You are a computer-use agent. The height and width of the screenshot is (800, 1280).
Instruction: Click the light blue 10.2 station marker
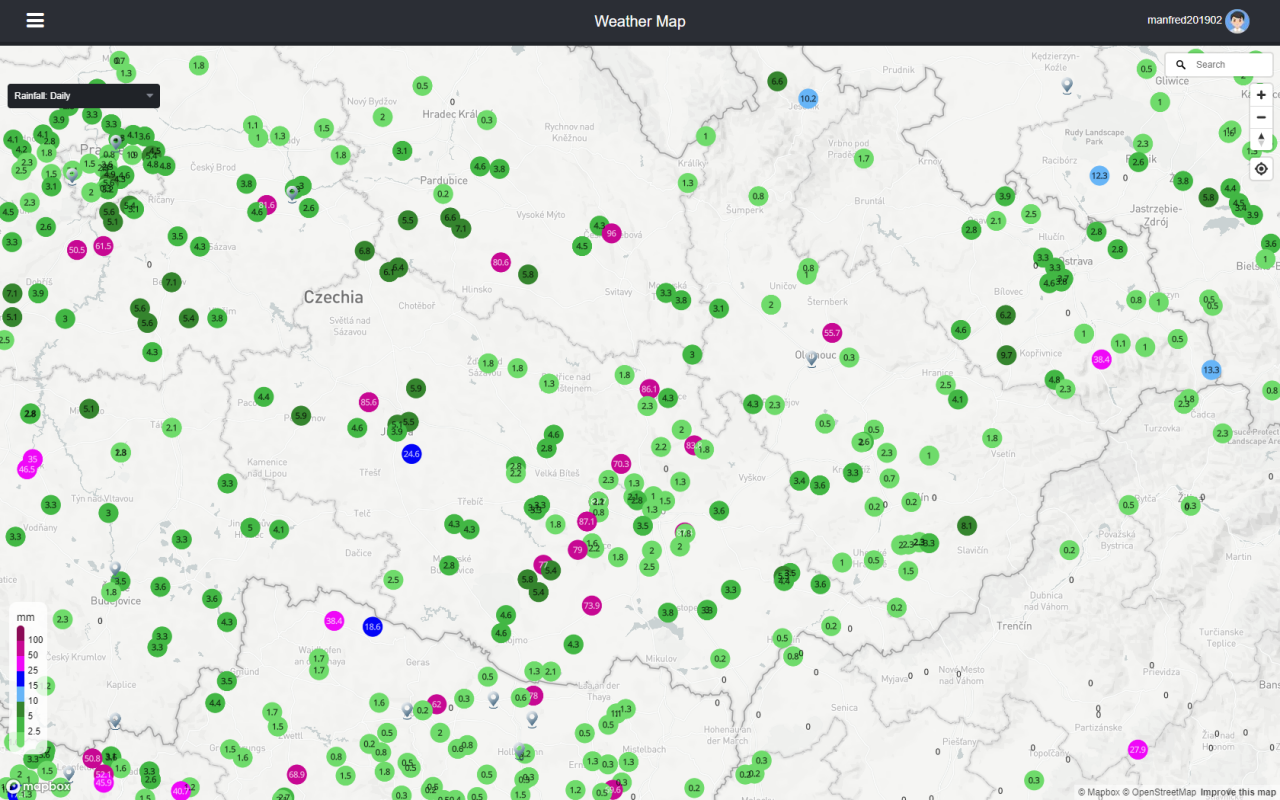coord(808,99)
